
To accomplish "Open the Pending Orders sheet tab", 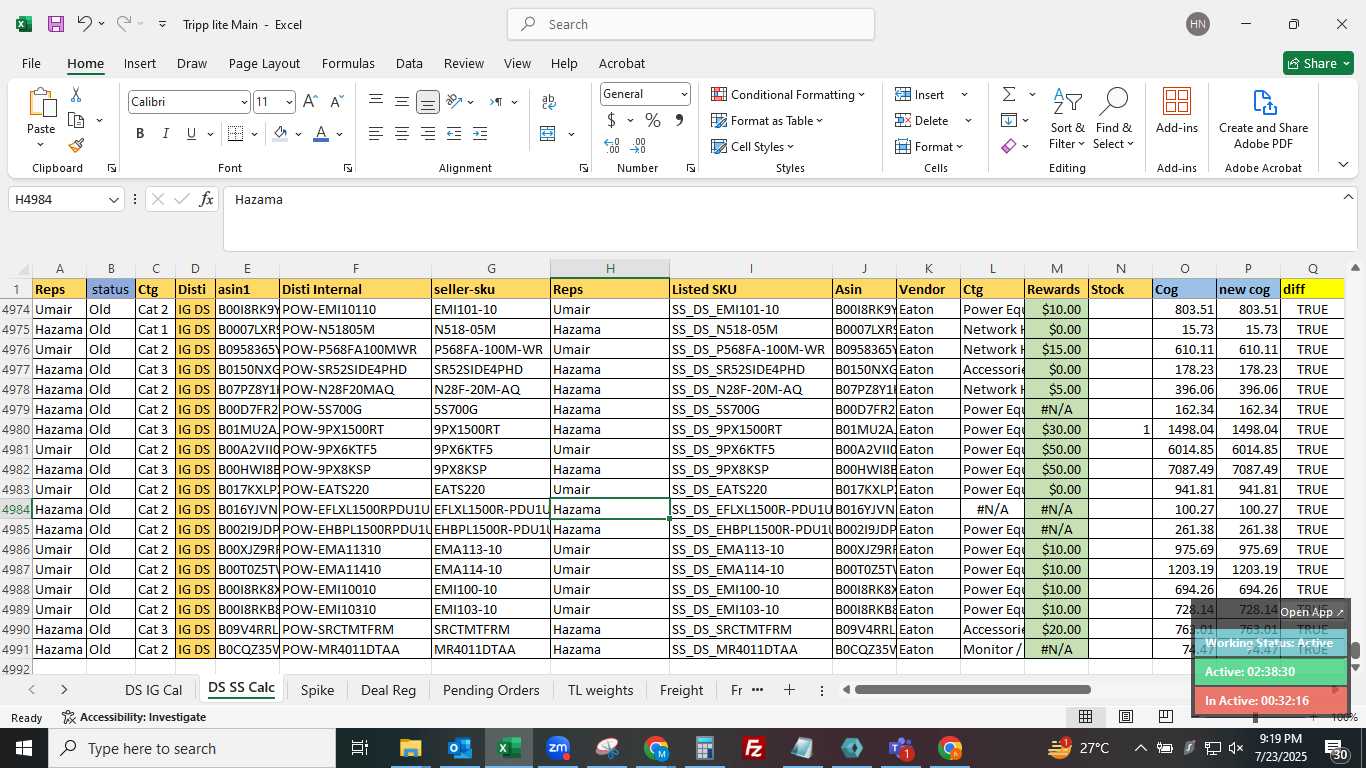I will pyautogui.click(x=491, y=690).
